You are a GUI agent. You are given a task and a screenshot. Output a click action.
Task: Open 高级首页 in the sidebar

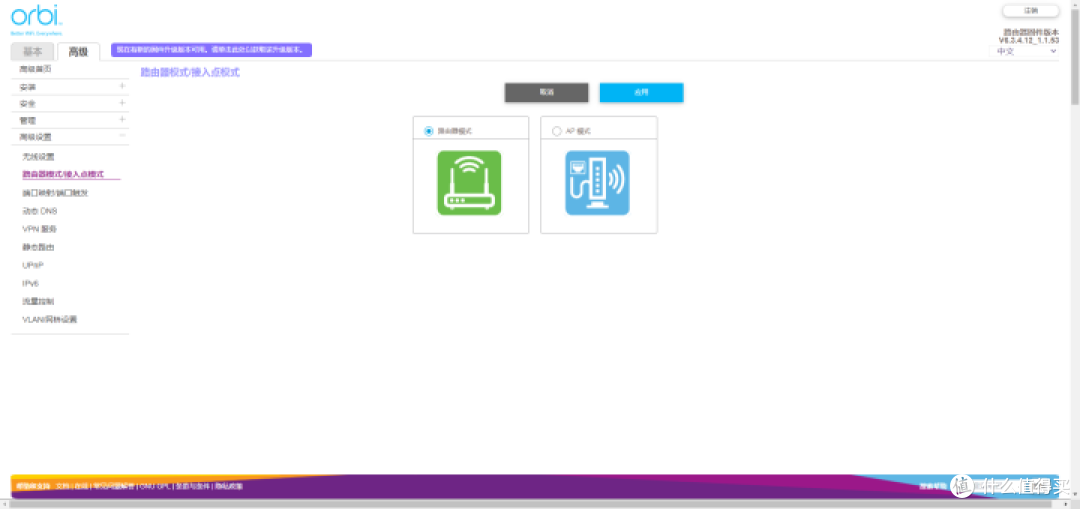point(36,70)
